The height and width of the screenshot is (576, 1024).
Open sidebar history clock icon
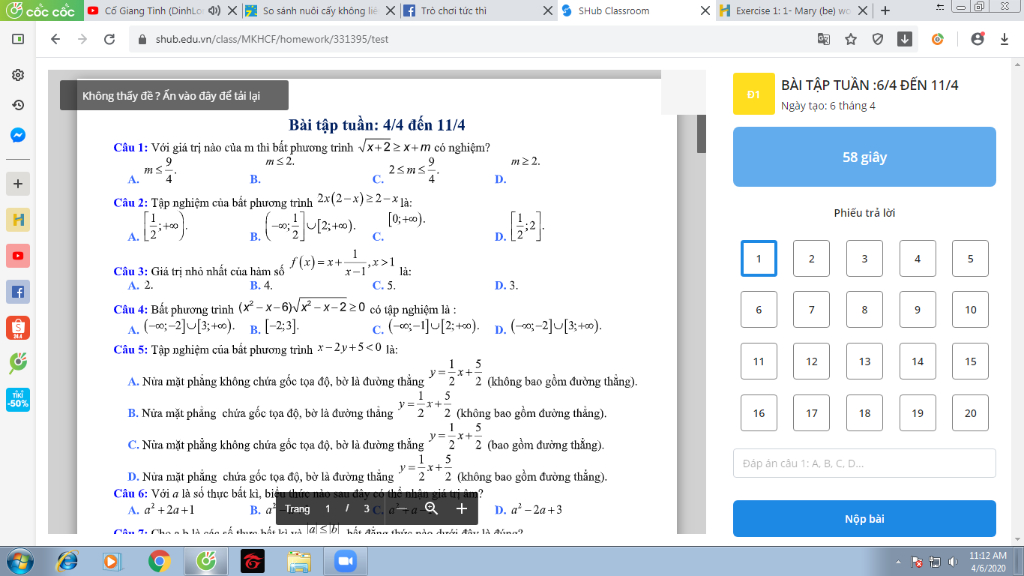click(18, 105)
